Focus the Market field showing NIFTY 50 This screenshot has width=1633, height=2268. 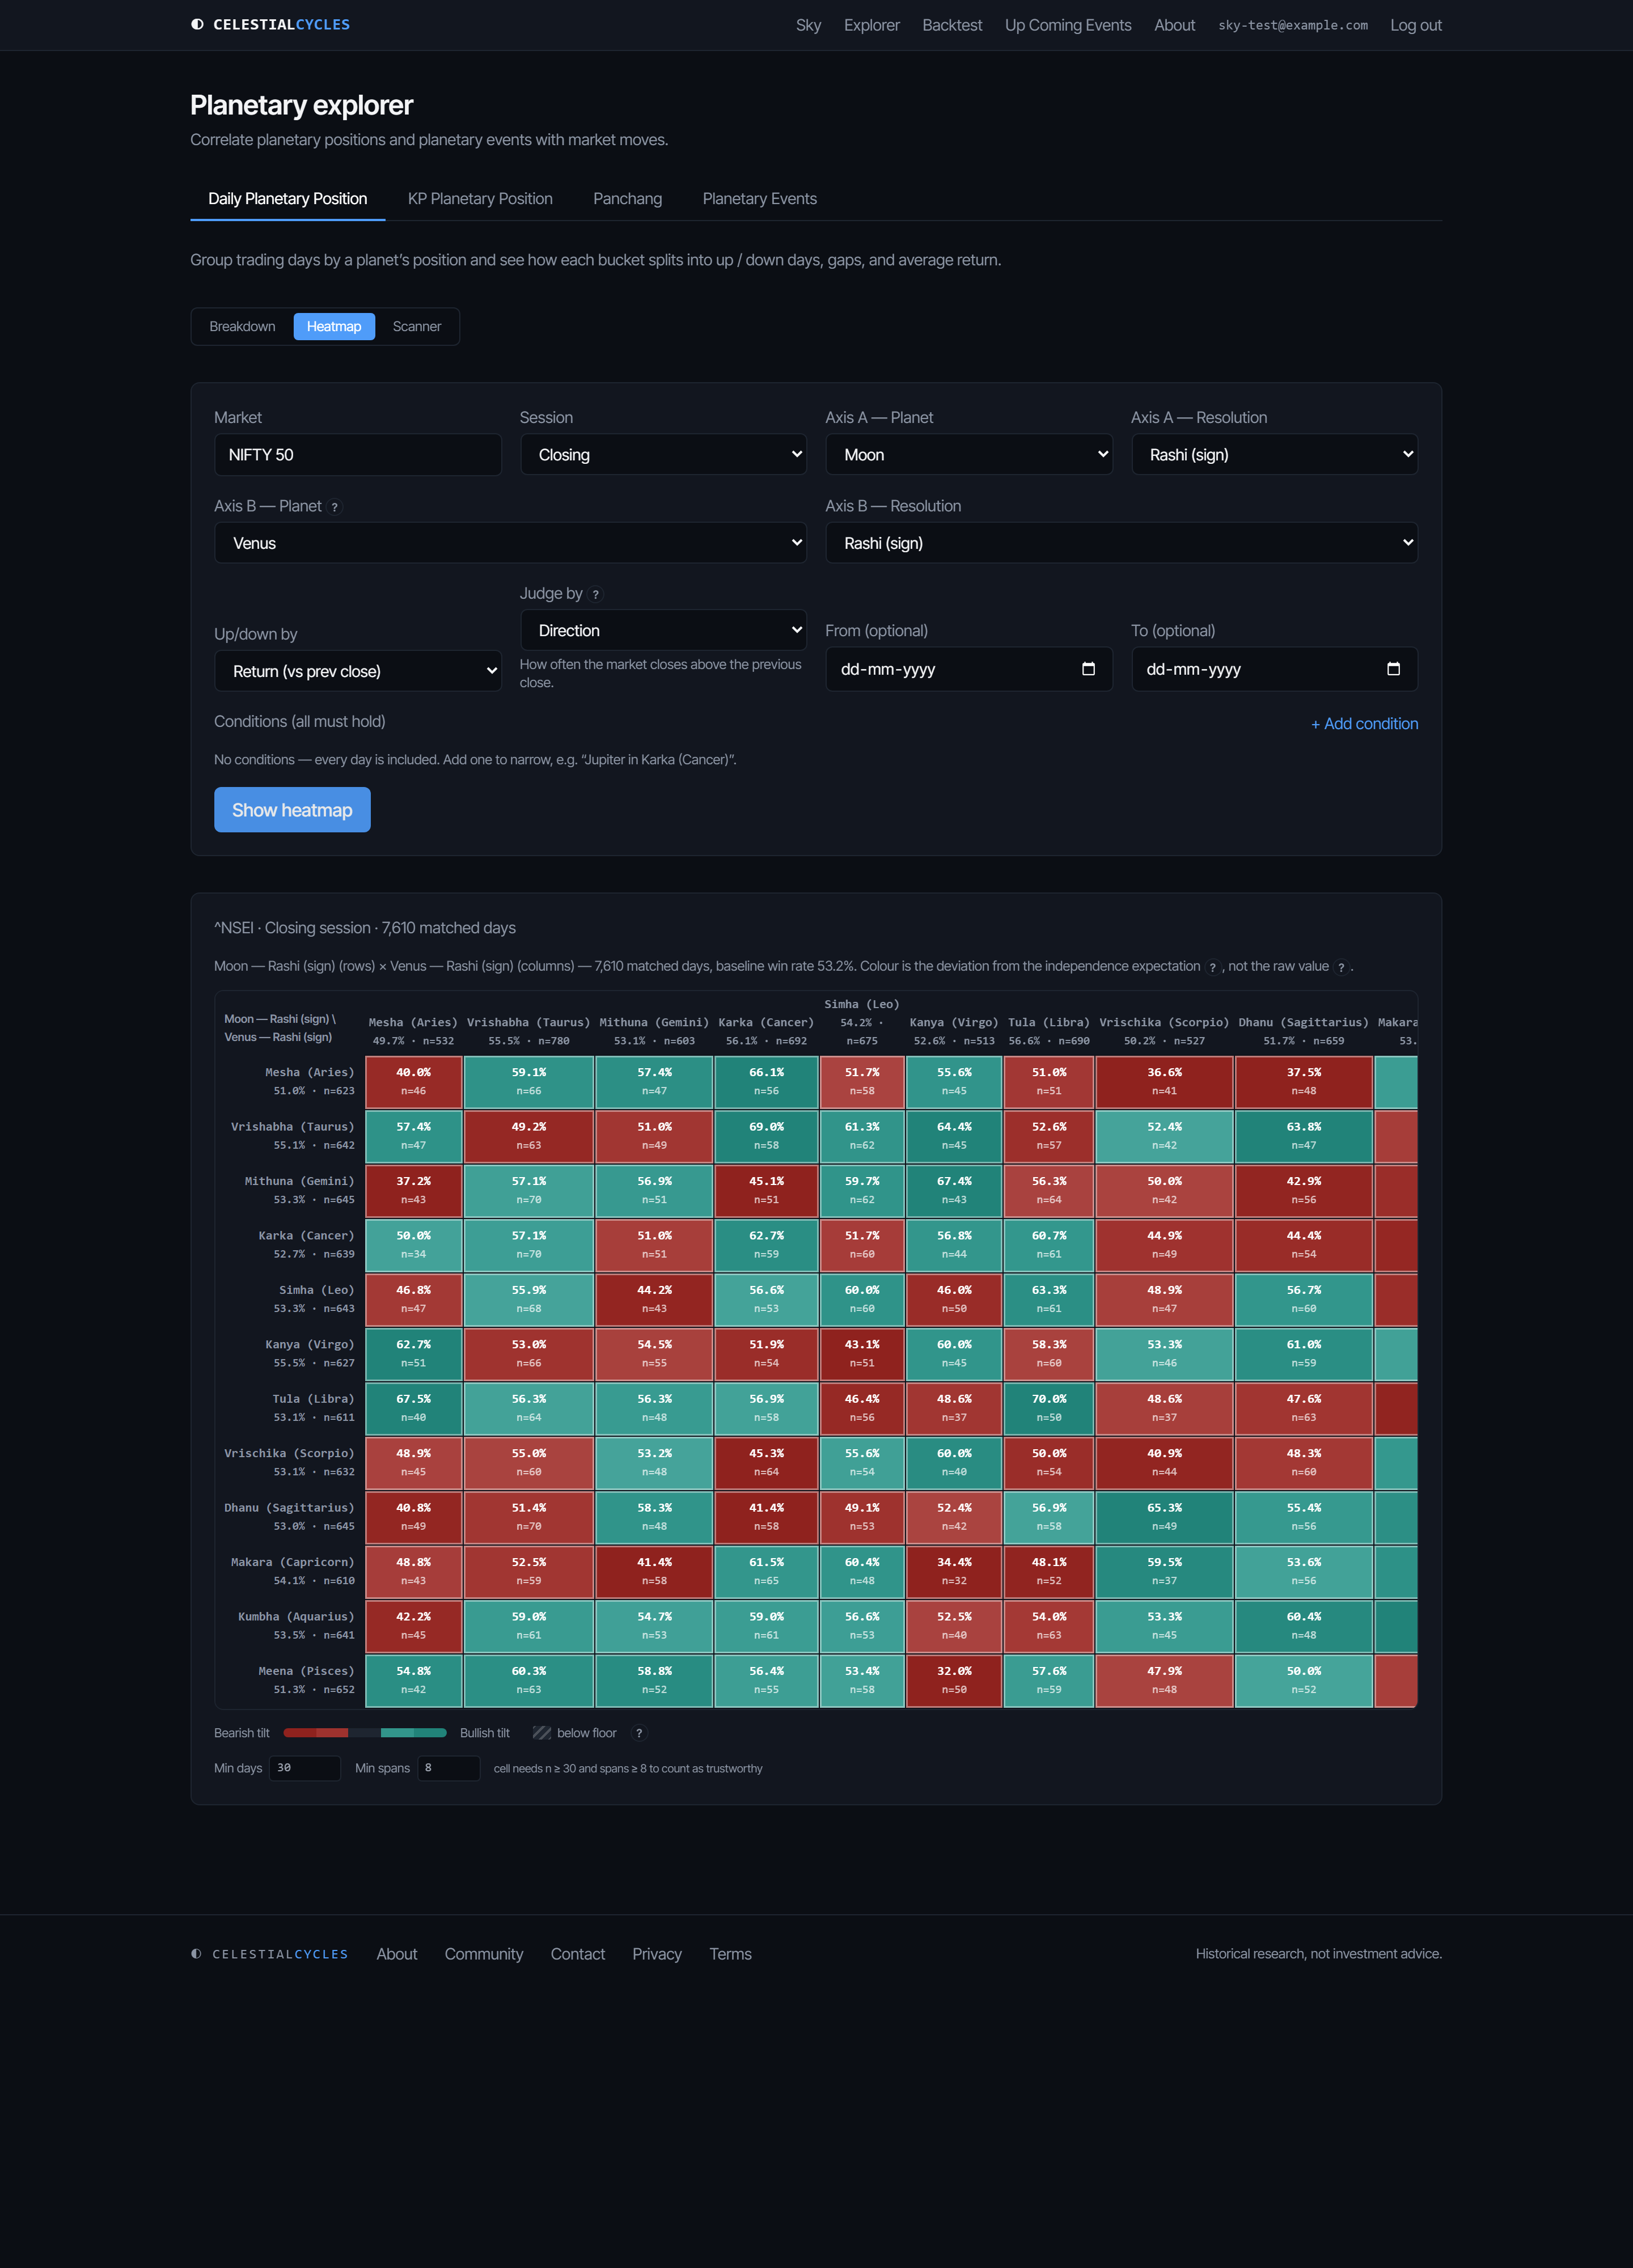click(358, 454)
